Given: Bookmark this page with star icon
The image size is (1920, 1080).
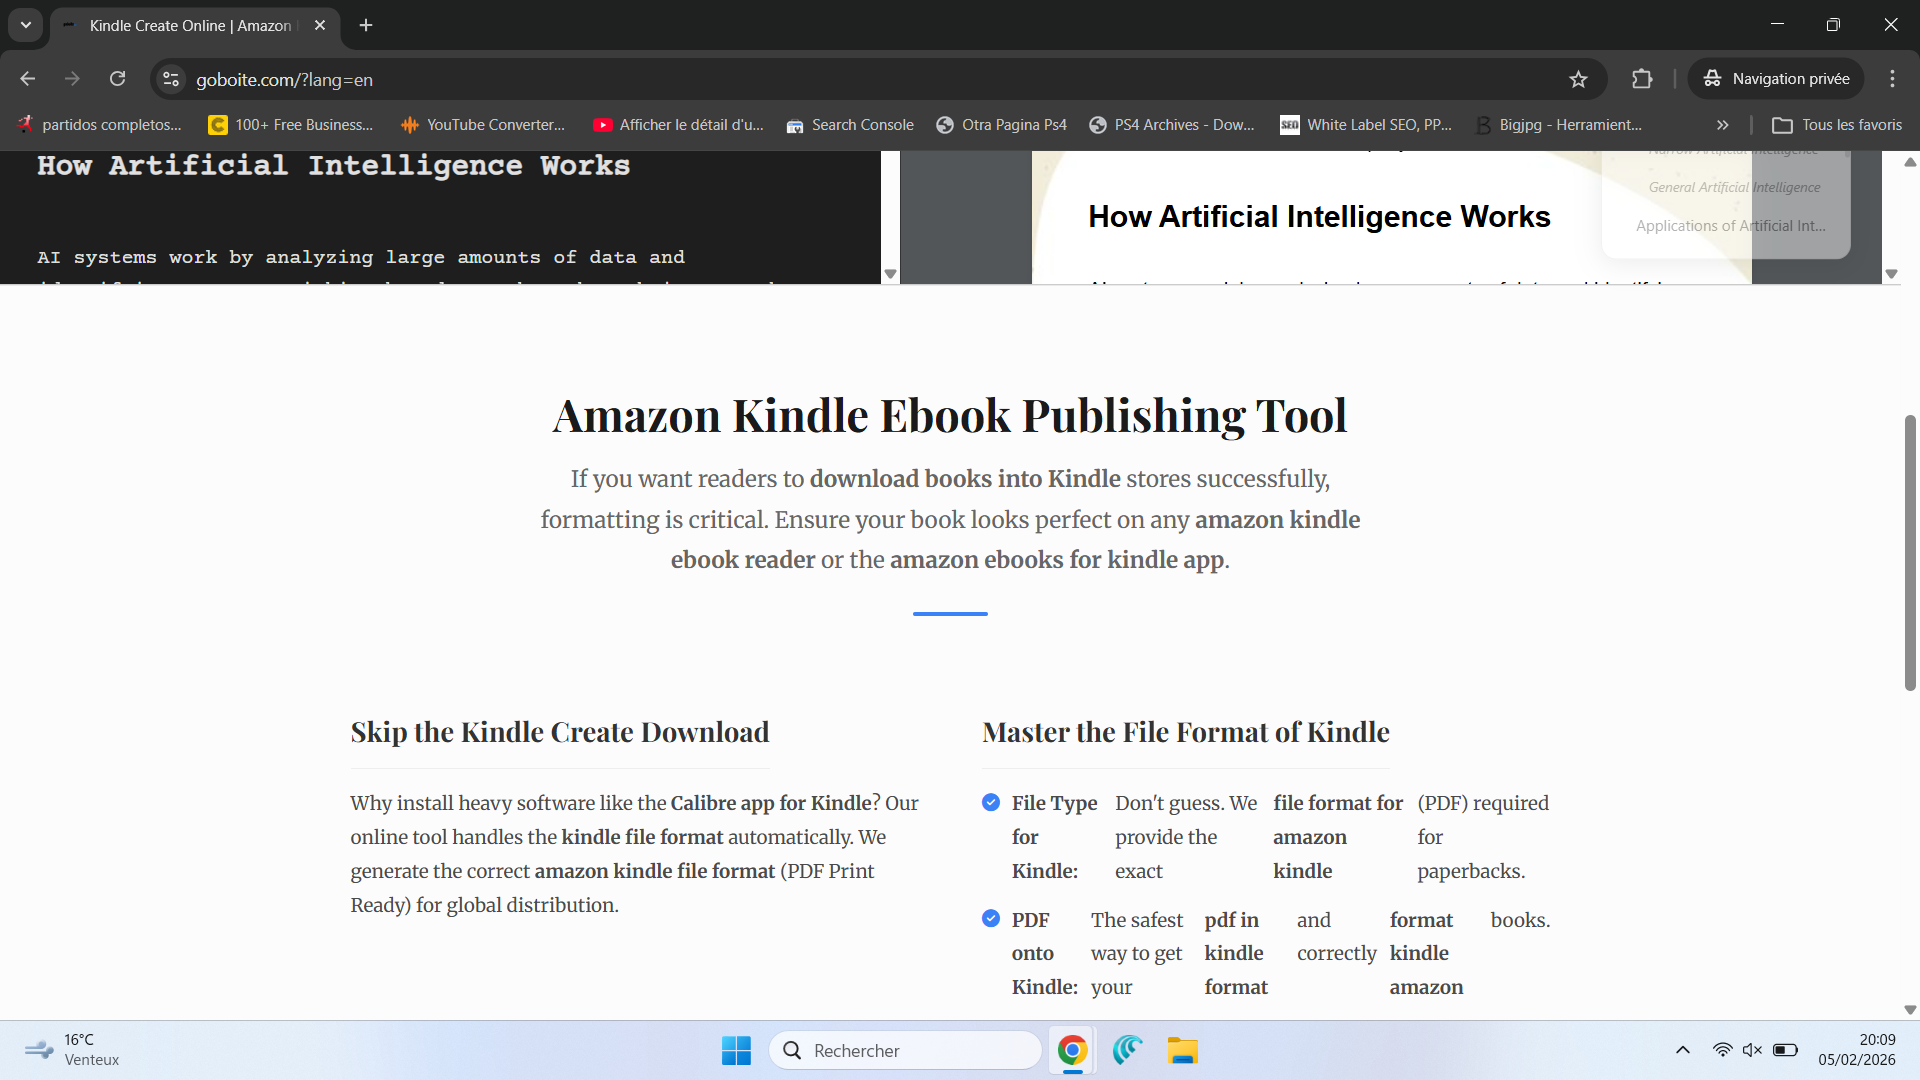Looking at the screenshot, I should 1578,79.
